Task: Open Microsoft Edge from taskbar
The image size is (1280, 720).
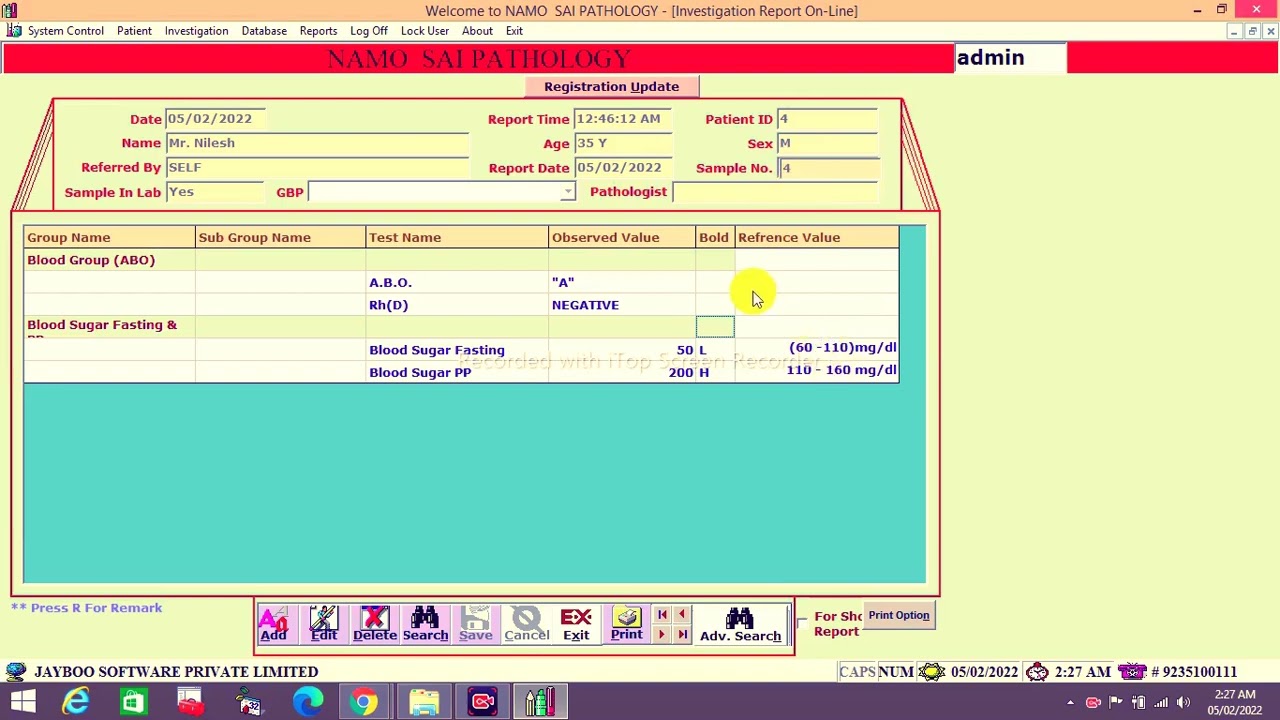Action: point(308,702)
